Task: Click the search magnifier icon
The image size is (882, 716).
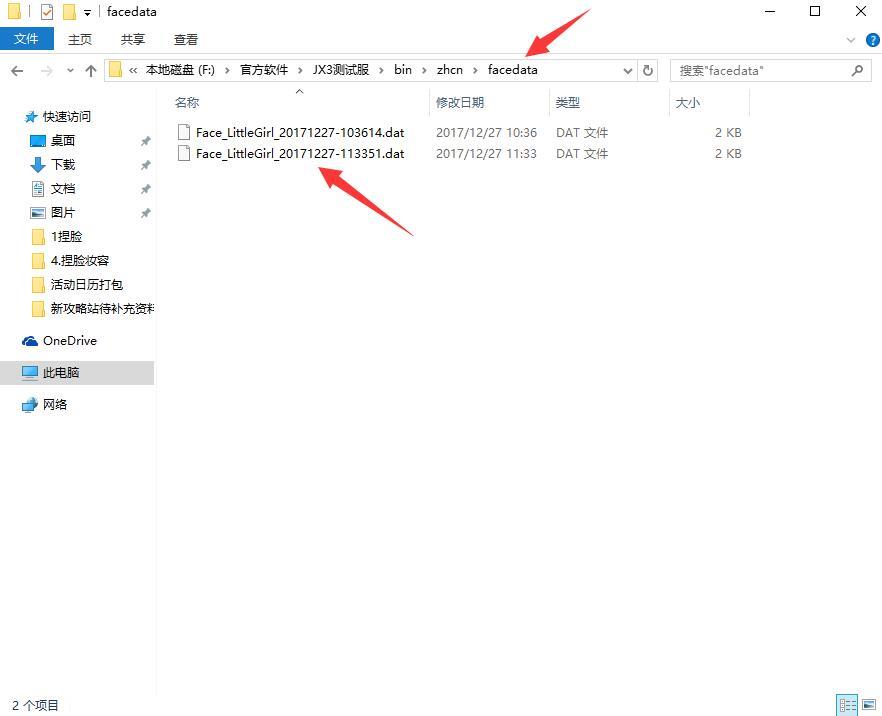Action: click(857, 70)
